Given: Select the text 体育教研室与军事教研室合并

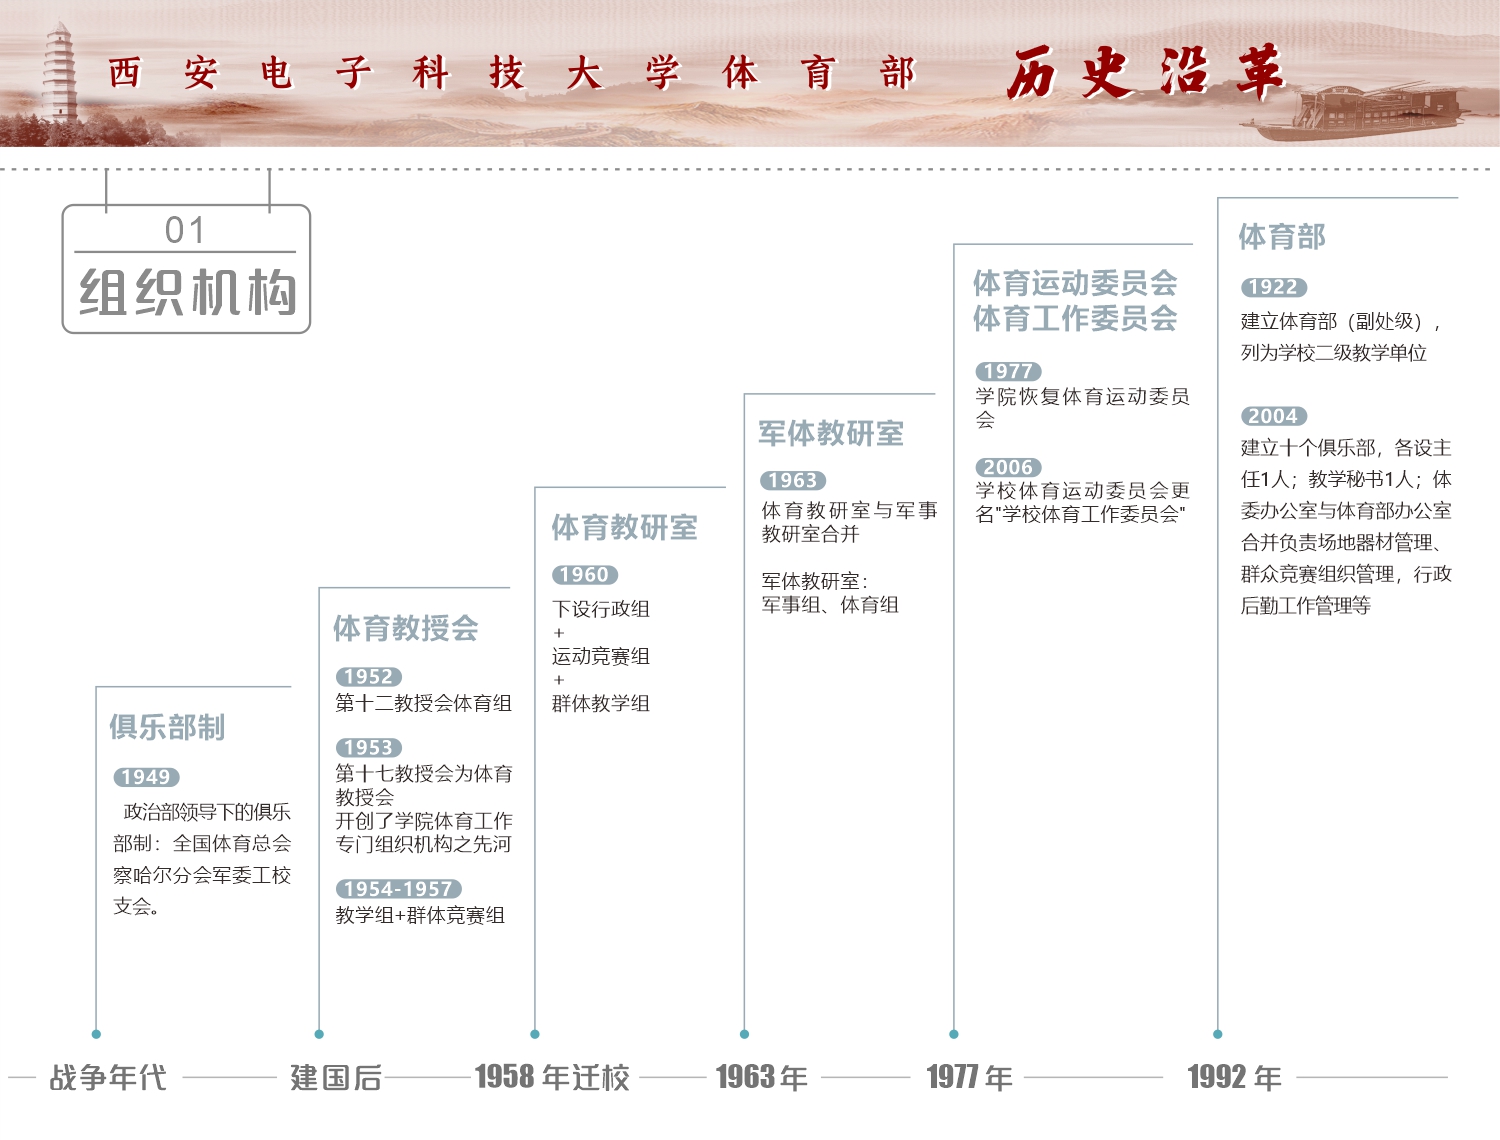Looking at the screenshot, I should coord(850,522).
